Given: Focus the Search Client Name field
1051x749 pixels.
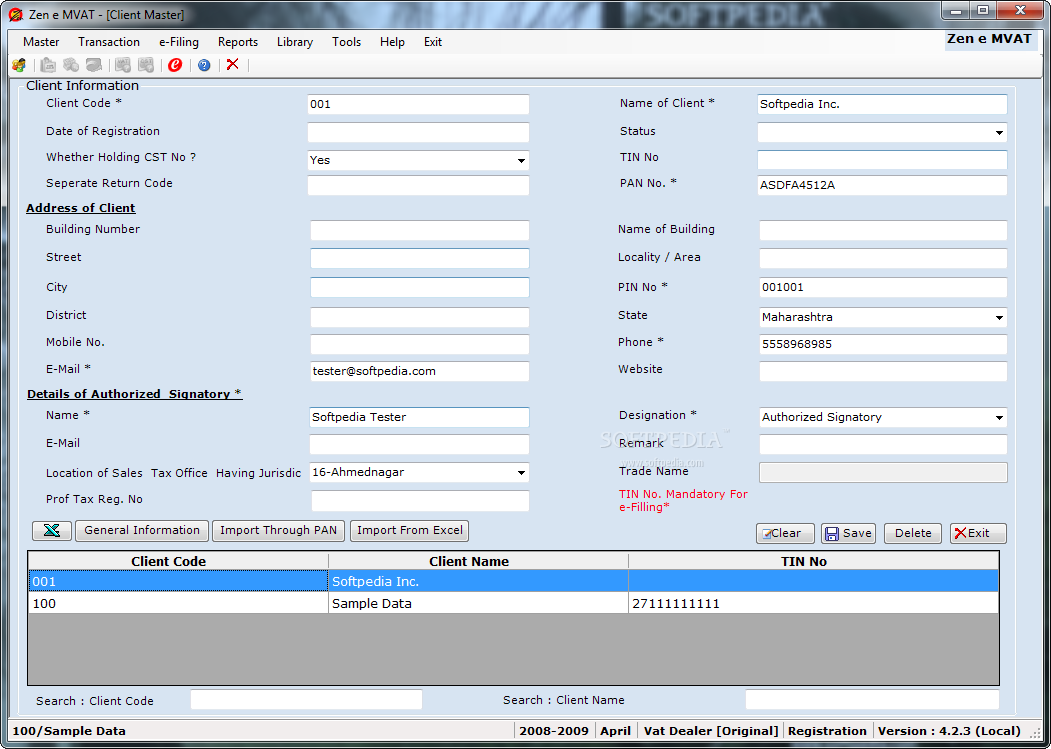Looking at the screenshot, I should (x=872, y=699).
